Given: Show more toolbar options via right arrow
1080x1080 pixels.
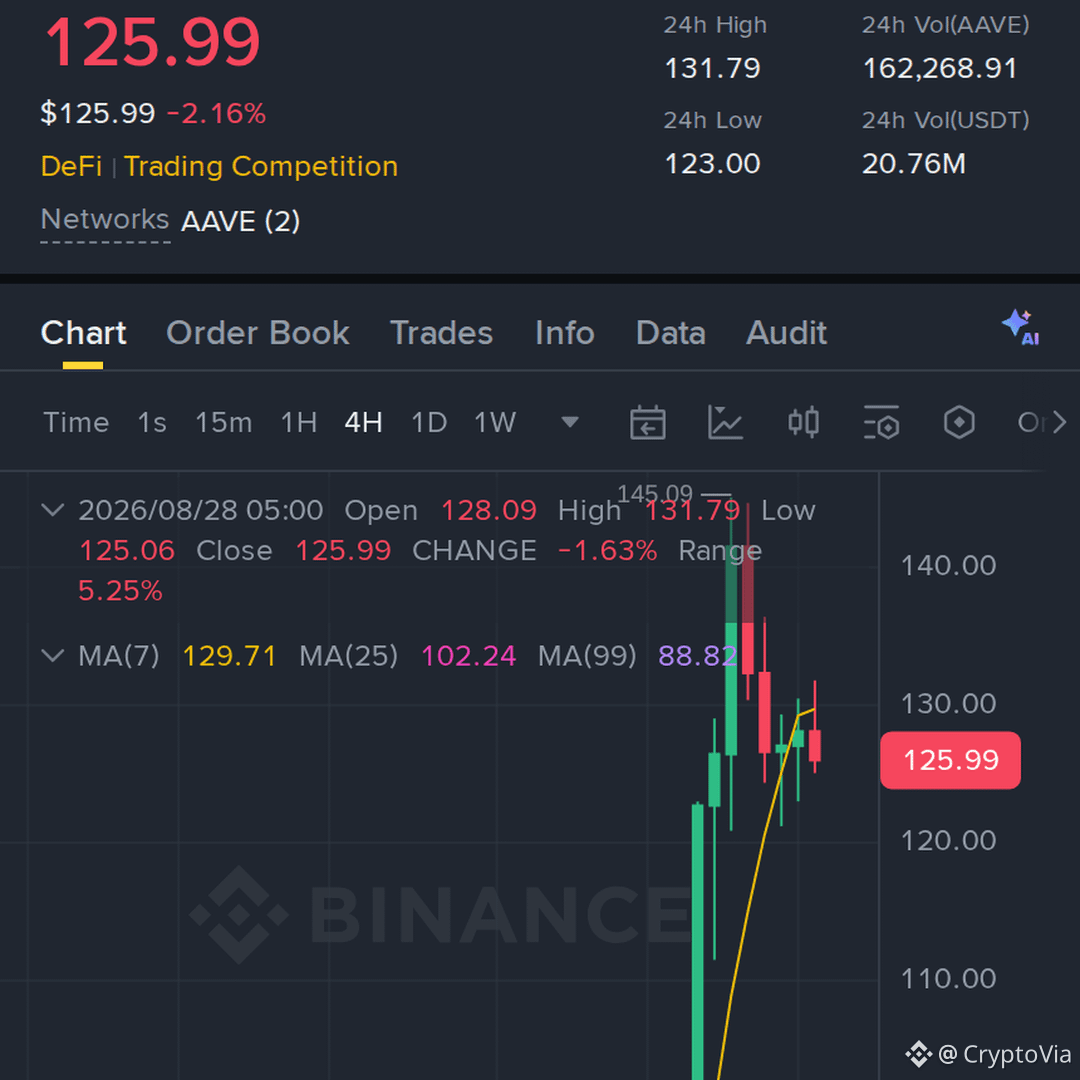Looking at the screenshot, I should point(1059,422).
